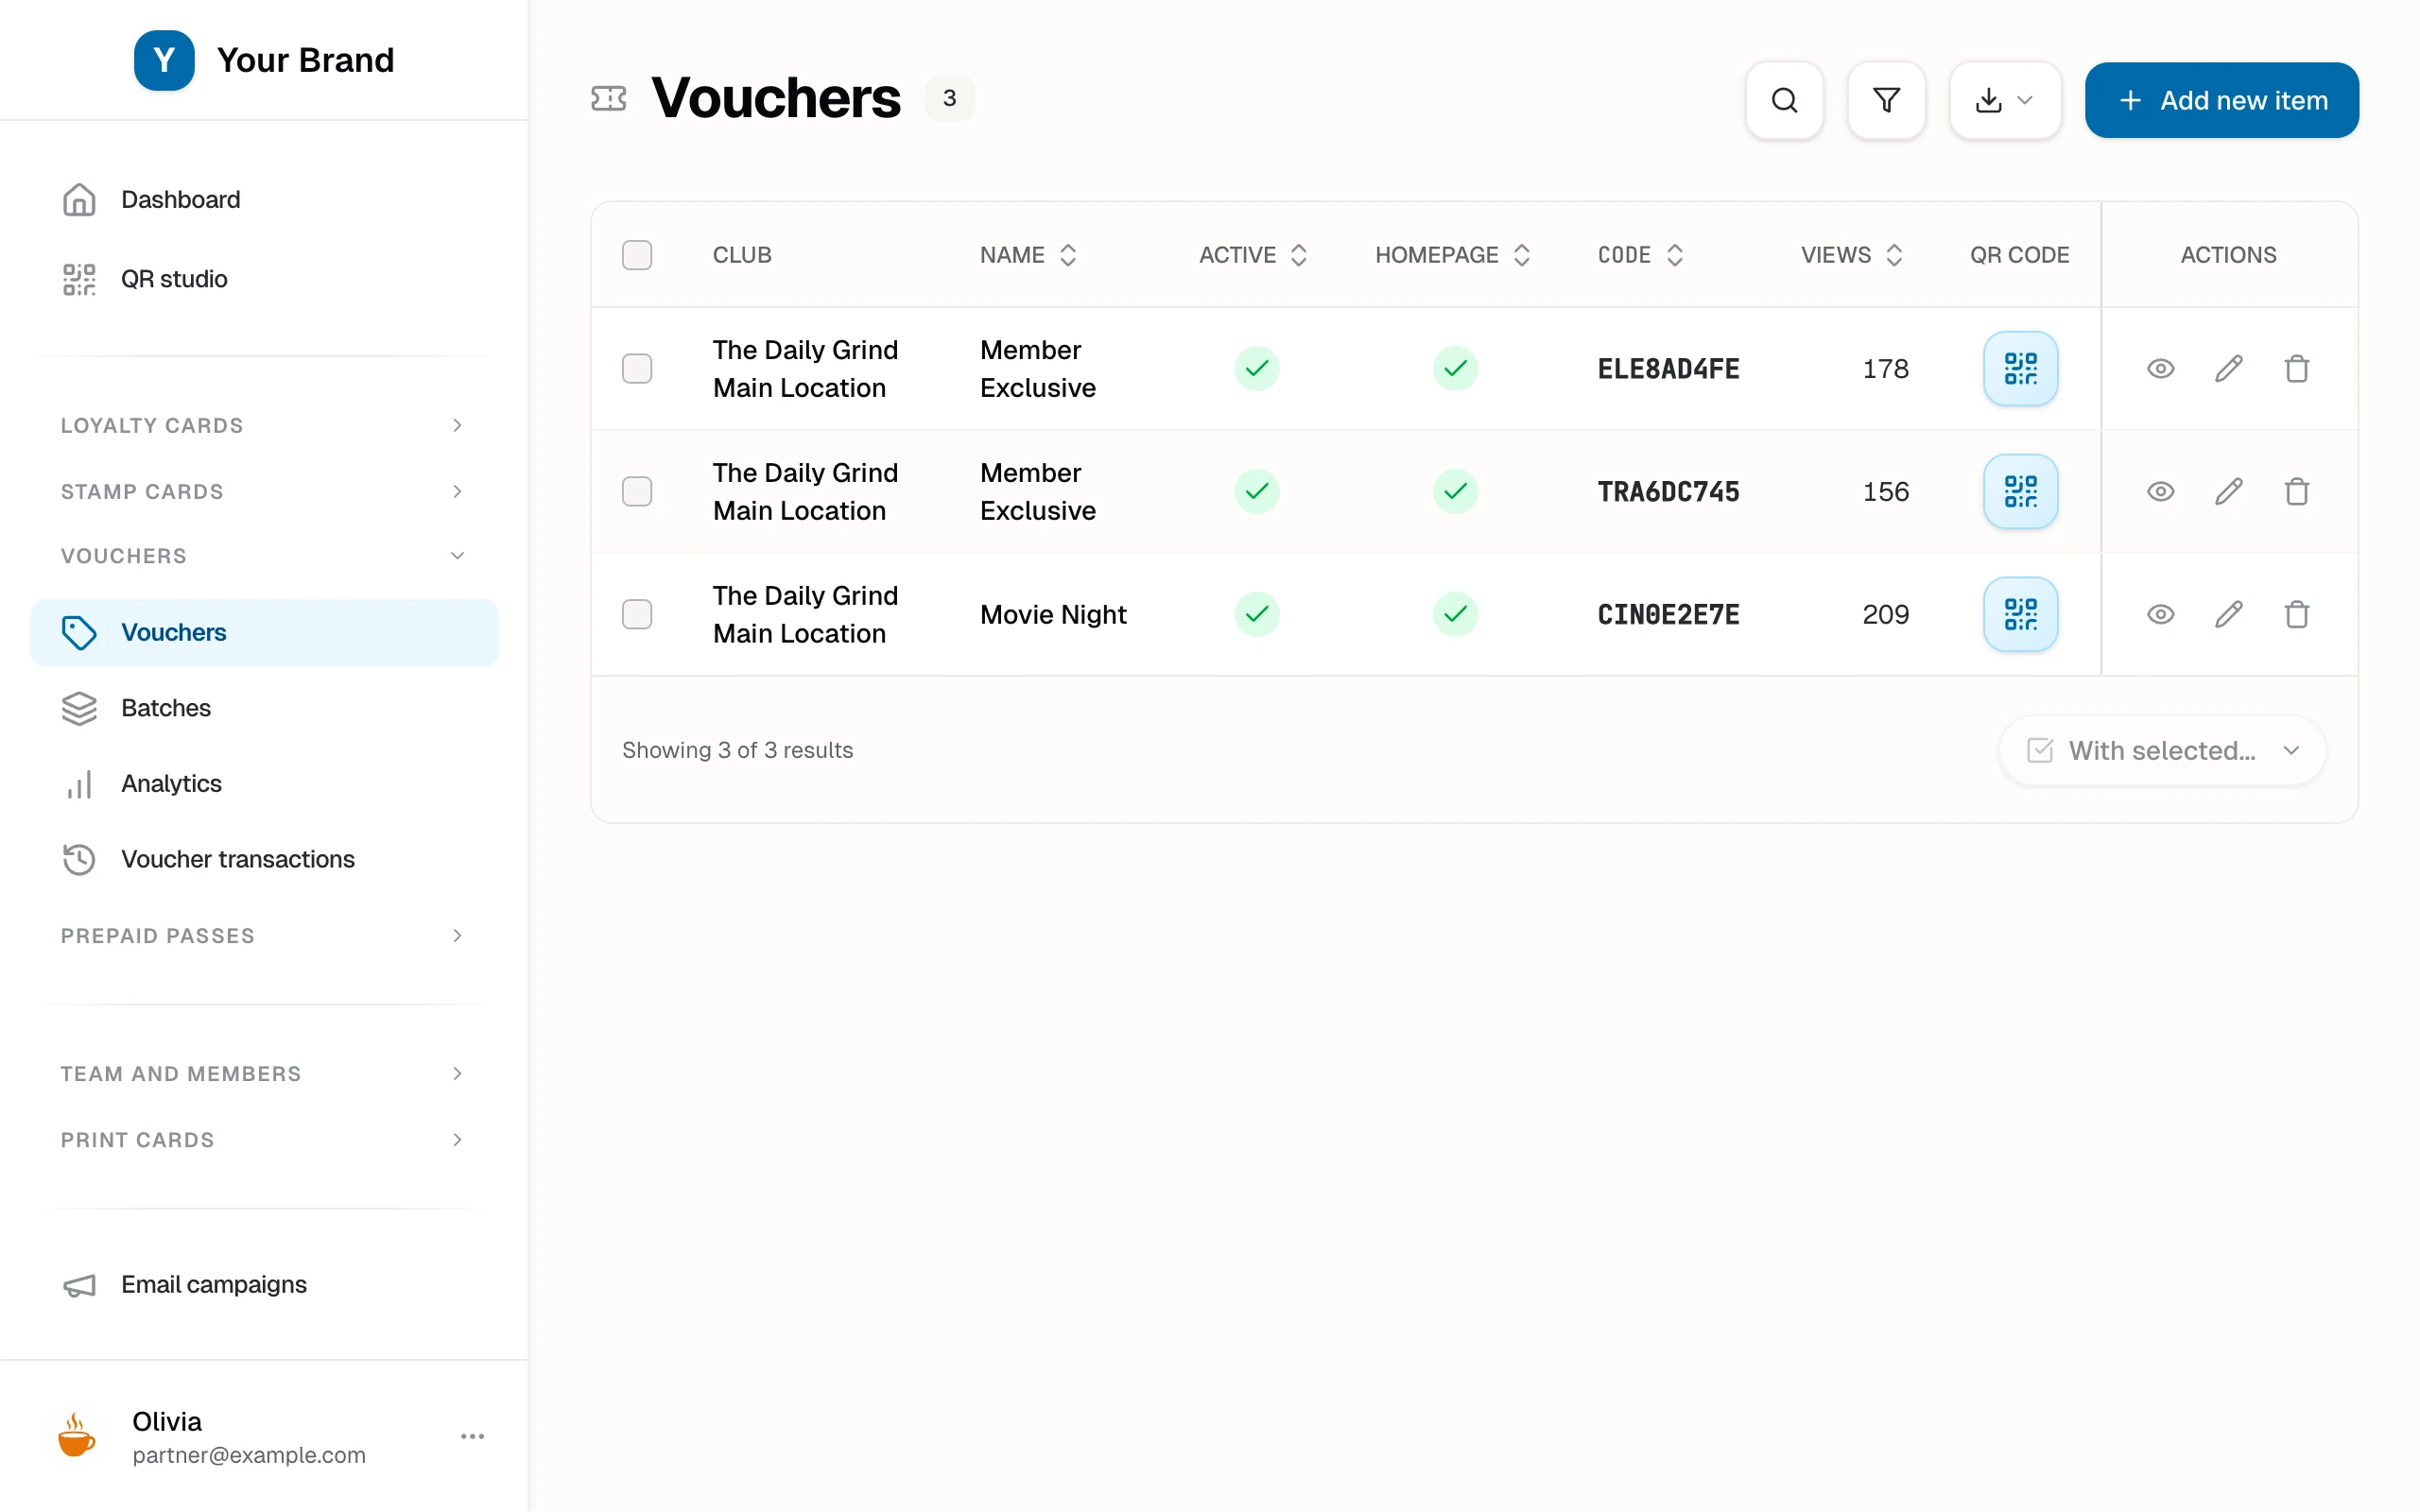Image resolution: width=2420 pixels, height=1512 pixels.
Task: Edit voucher TRA6DC745
Action: (2228, 491)
